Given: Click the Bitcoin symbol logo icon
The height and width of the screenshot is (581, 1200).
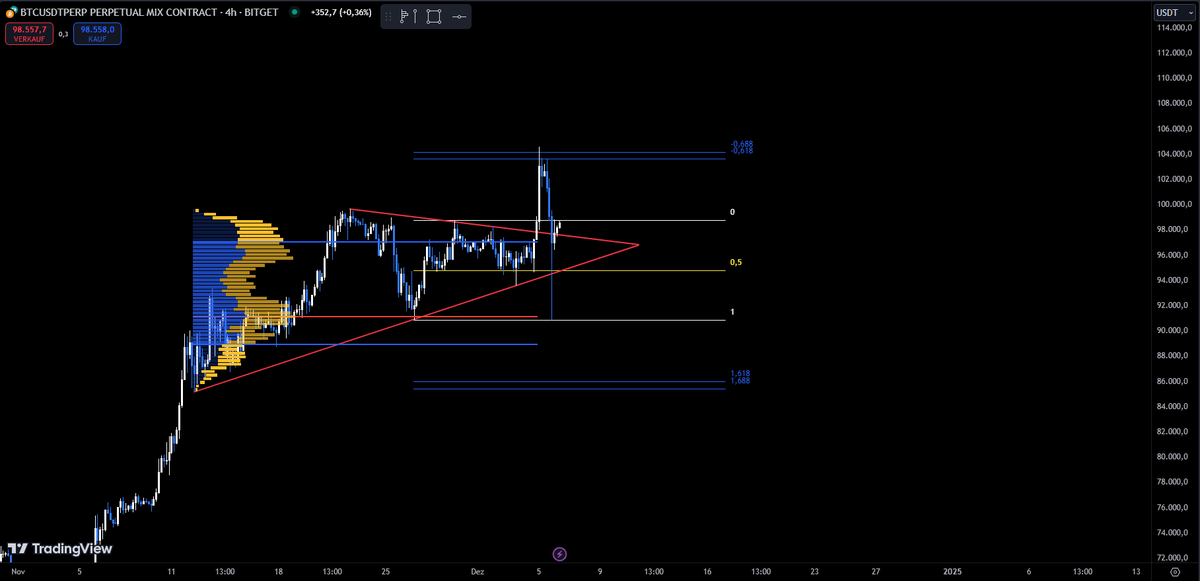Looking at the screenshot, I should (x=11, y=12).
